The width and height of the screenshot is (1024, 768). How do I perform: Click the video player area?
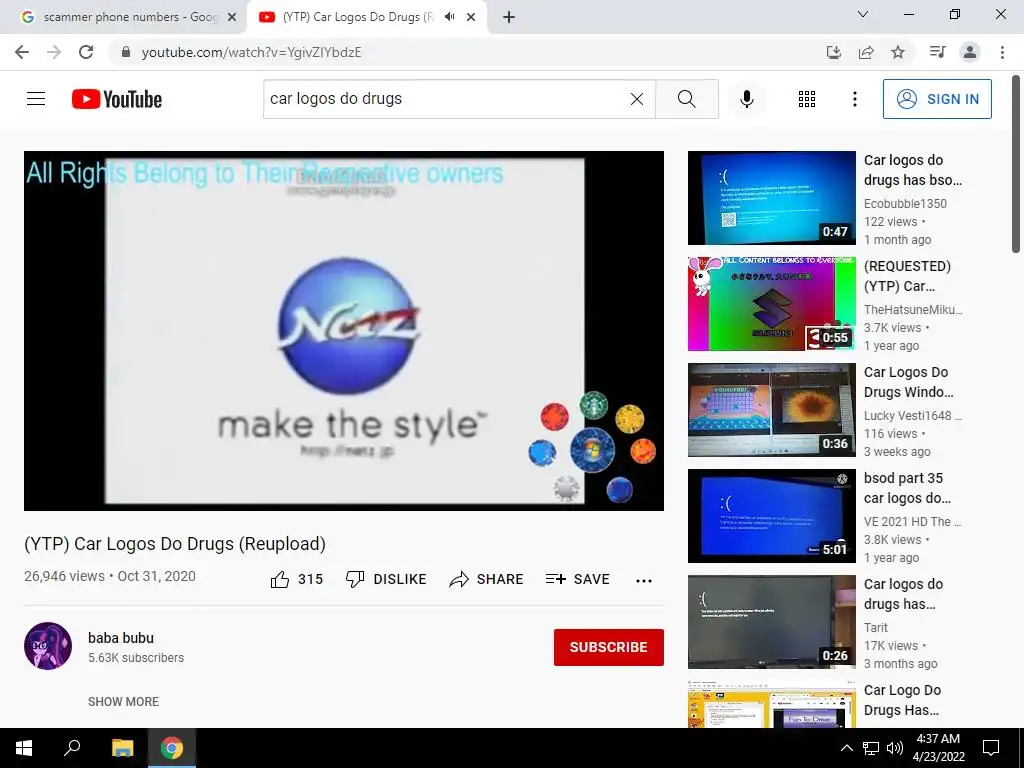tap(344, 330)
